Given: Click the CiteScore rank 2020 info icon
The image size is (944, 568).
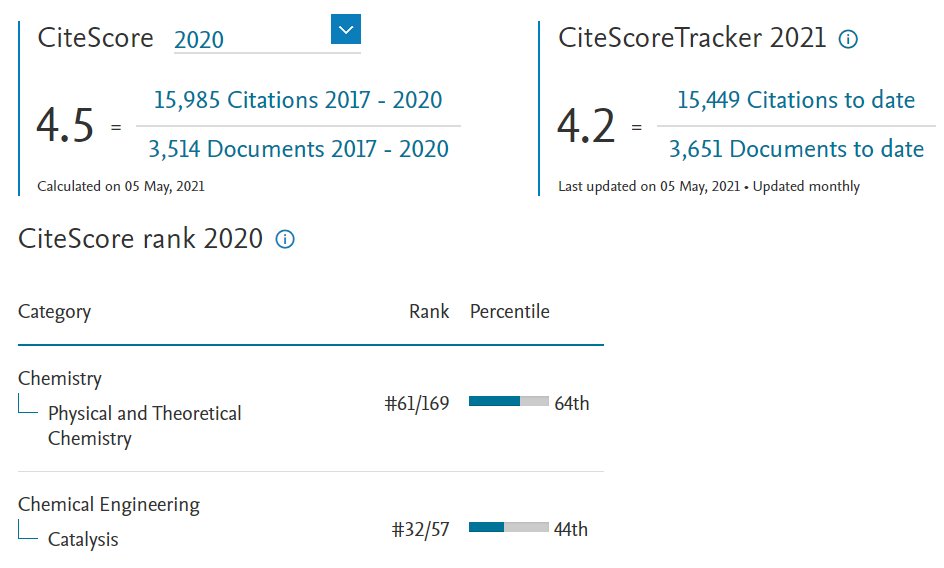Looking at the screenshot, I should pos(285,239).
